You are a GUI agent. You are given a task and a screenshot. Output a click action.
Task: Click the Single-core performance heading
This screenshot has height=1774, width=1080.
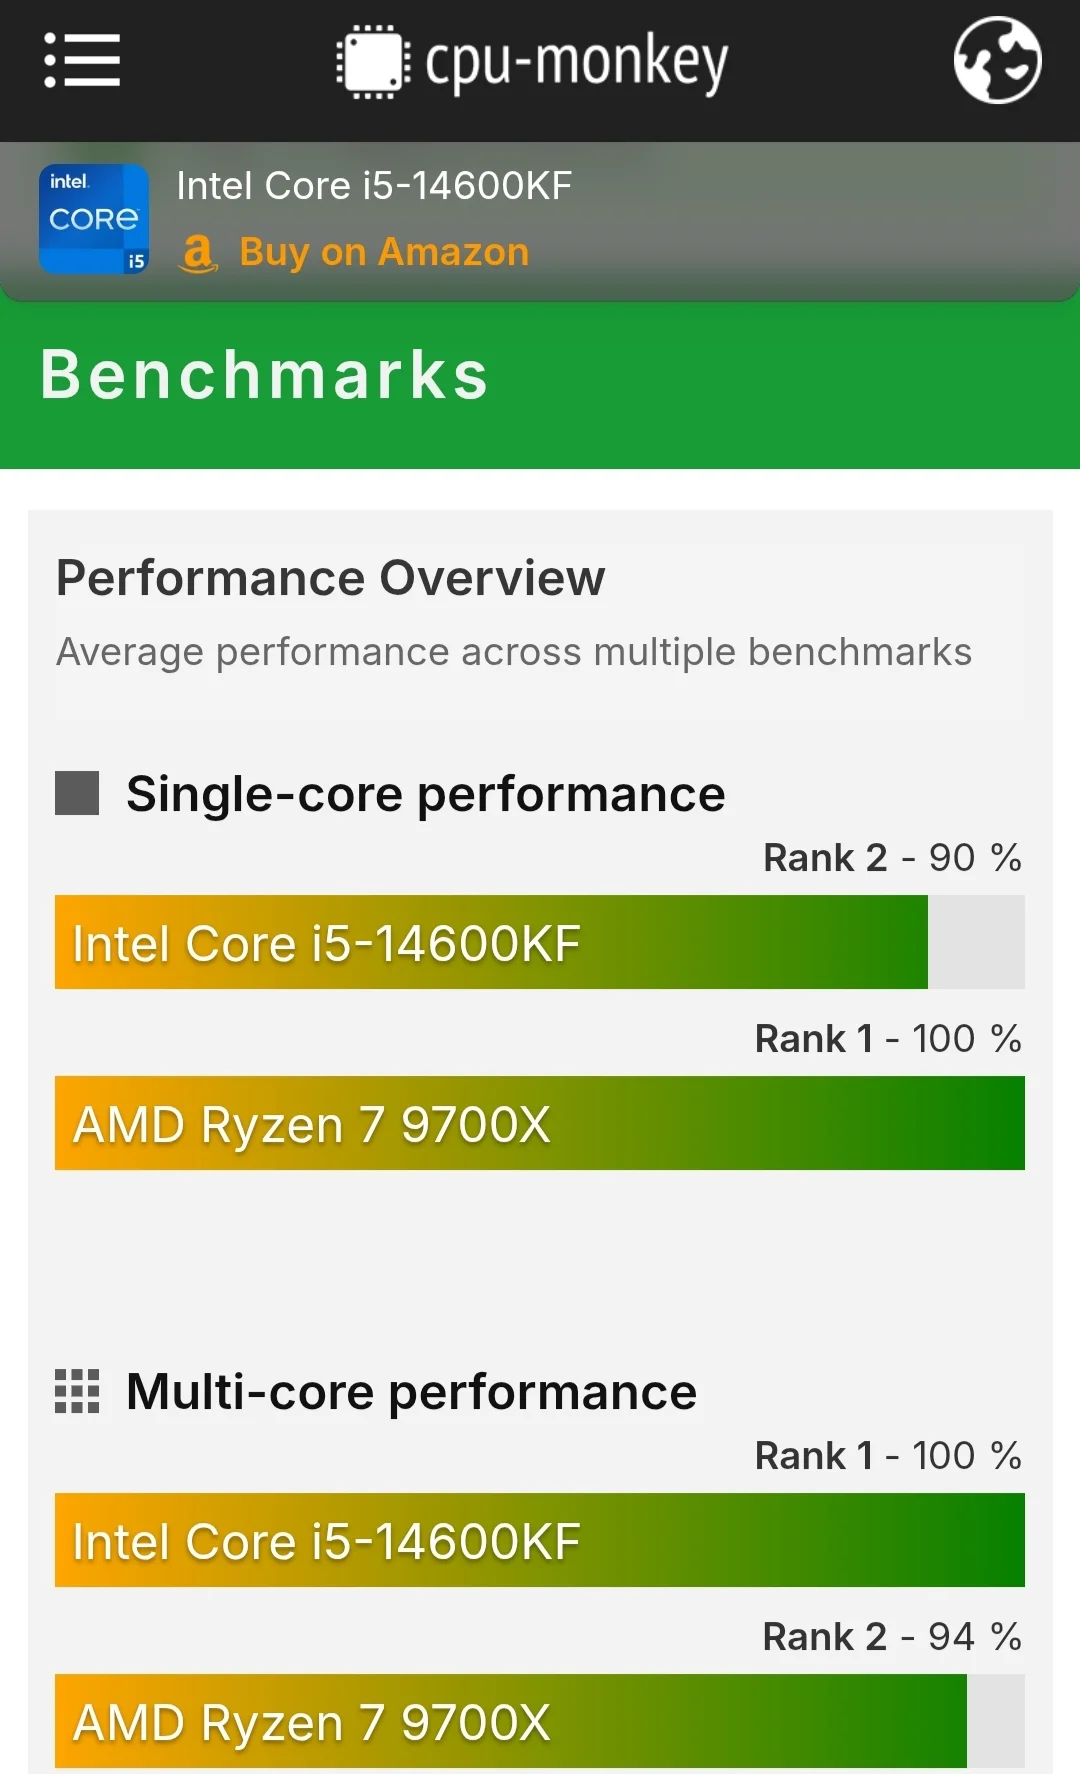[425, 795]
